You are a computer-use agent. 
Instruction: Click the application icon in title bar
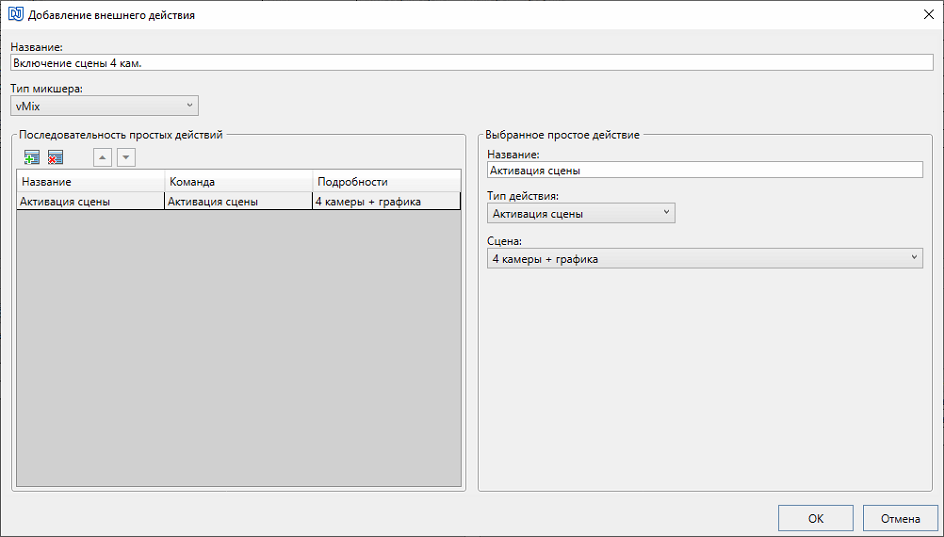click(15, 14)
